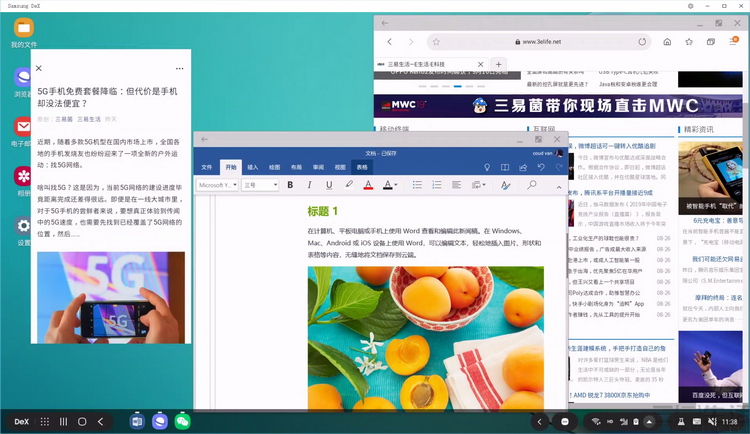Redo action in Word title bar
The height and width of the screenshot is (434, 750).
[559, 167]
